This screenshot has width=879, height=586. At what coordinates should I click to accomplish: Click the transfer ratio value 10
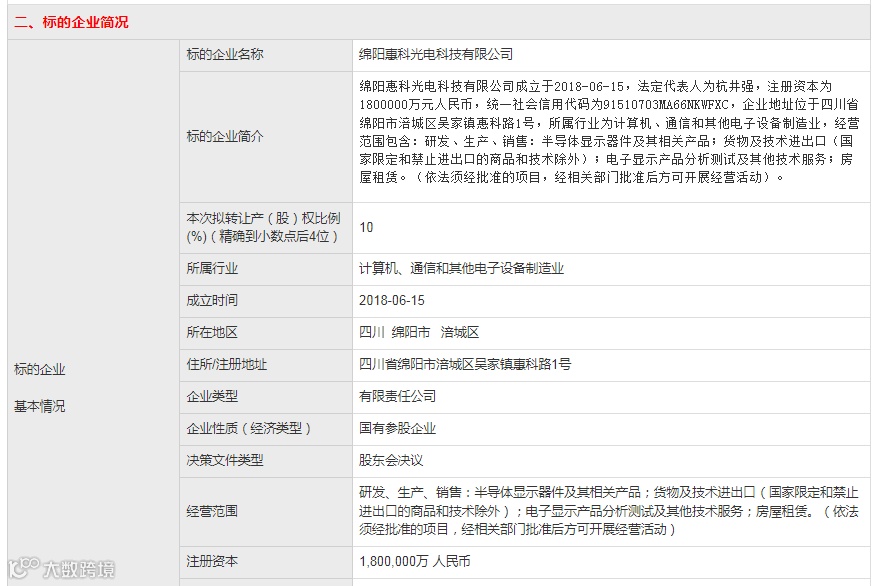click(366, 227)
